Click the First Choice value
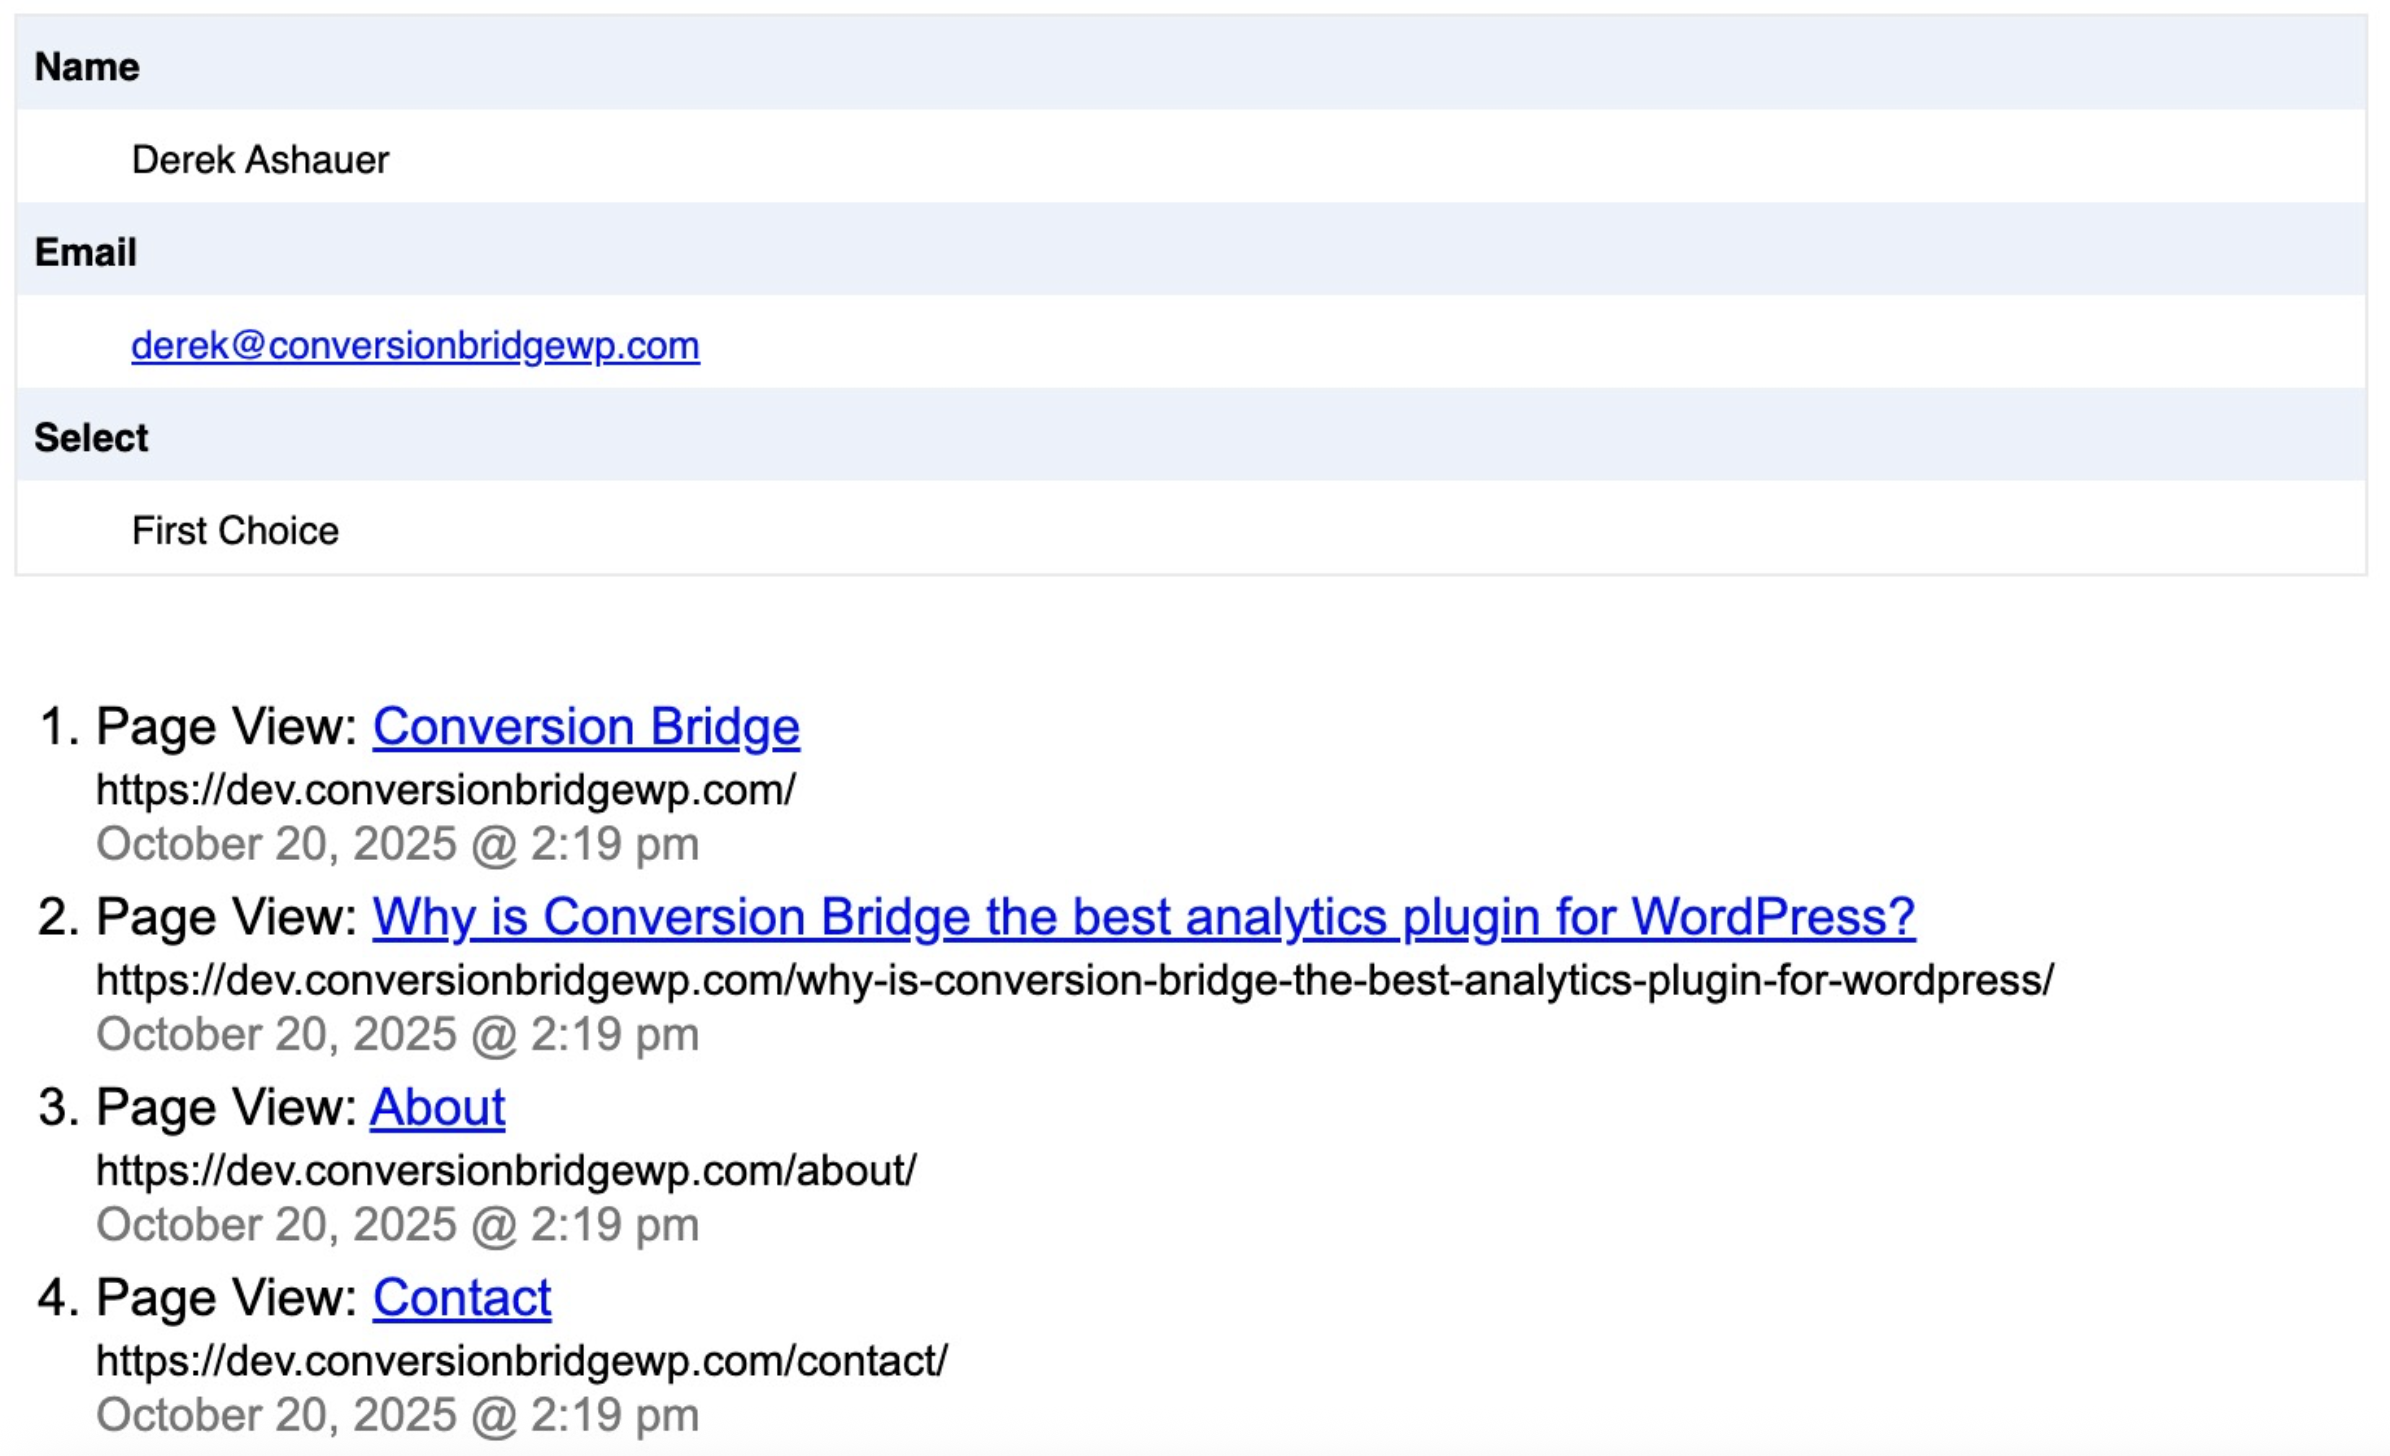 pyautogui.click(x=235, y=531)
